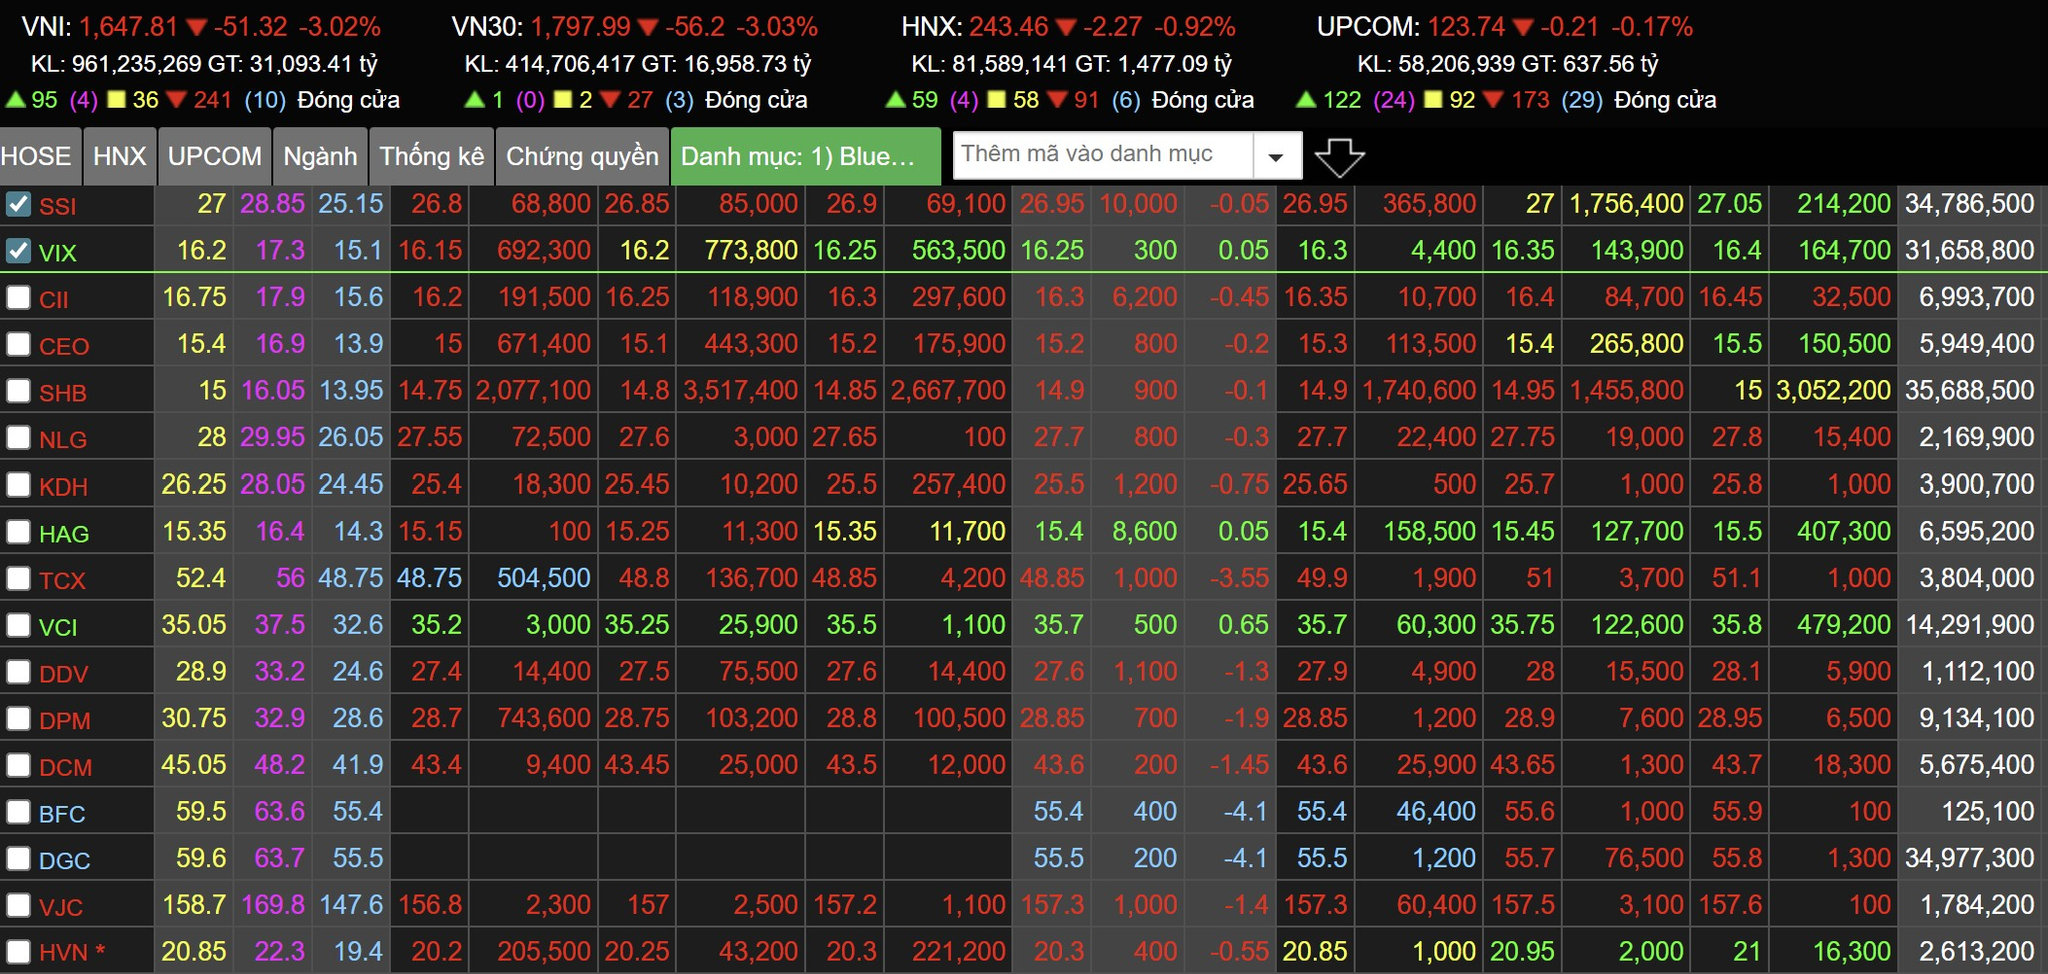Select the DCM row checkbox
The height and width of the screenshot is (974, 2048).
pyautogui.click(x=18, y=765)
